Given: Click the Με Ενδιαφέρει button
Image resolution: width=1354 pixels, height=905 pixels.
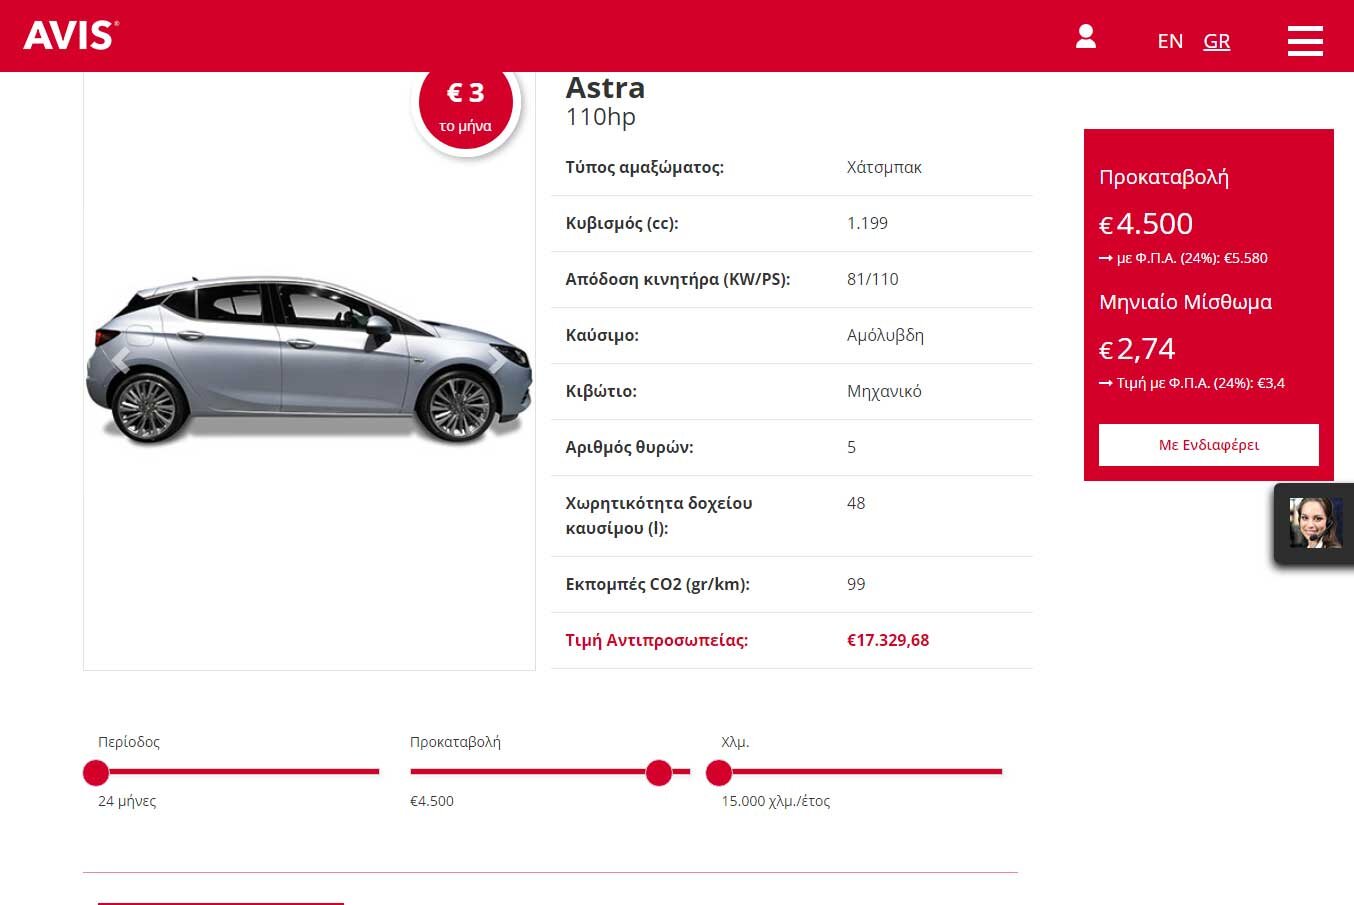Looking at the screenshot, I should (1209, 445).
